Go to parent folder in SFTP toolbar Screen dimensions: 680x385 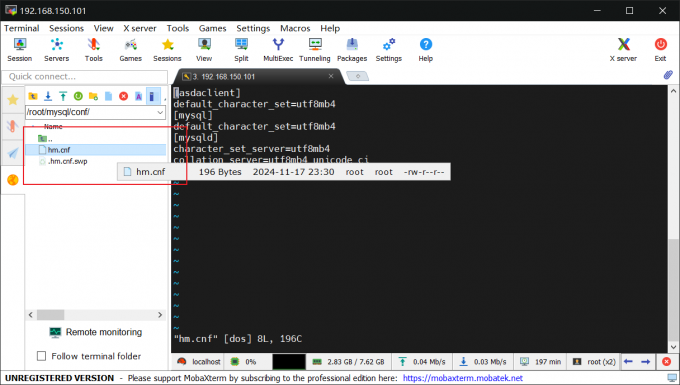[x=33, y=96]
